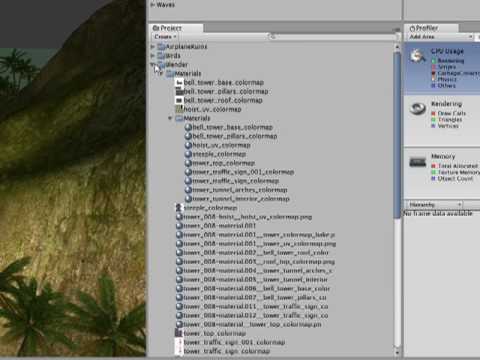The width and height of the screenshot is (480, 360).
Task: Click the blue Others color swatch
Action: [x=434, y=86]
